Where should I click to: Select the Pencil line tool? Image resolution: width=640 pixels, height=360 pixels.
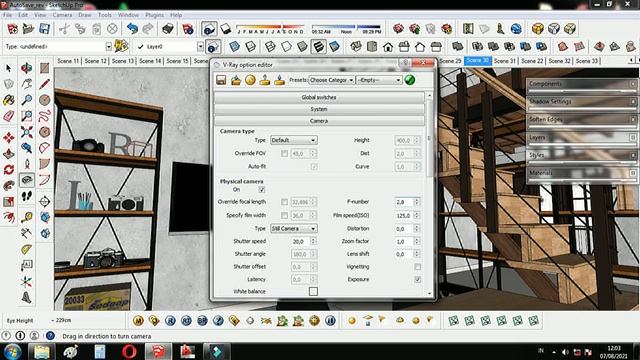(44, 84)
